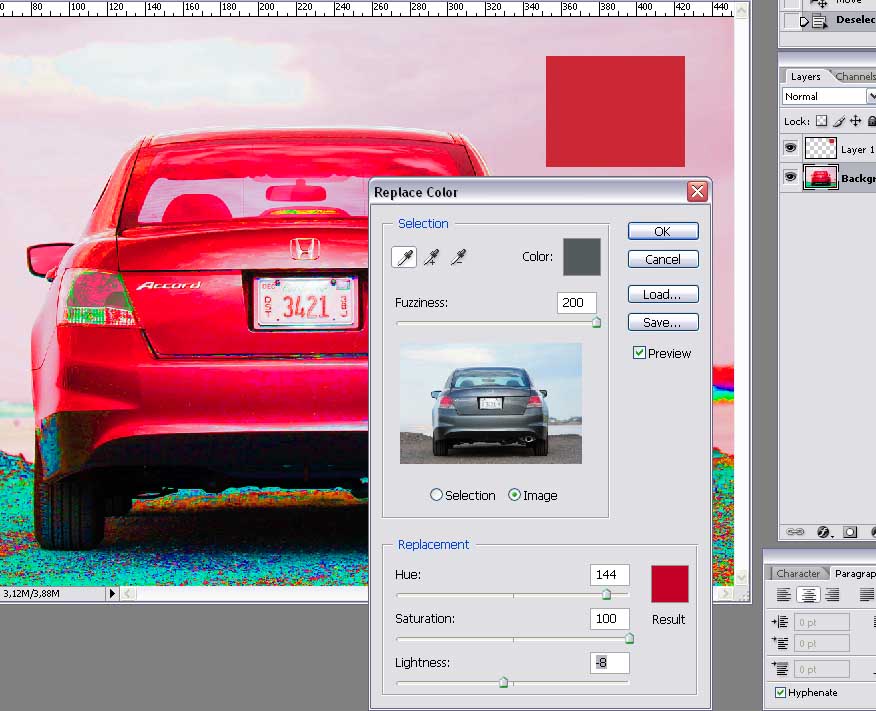Select the Add to Sample eyedropper

pyautogui.click(x=431, y=257)
